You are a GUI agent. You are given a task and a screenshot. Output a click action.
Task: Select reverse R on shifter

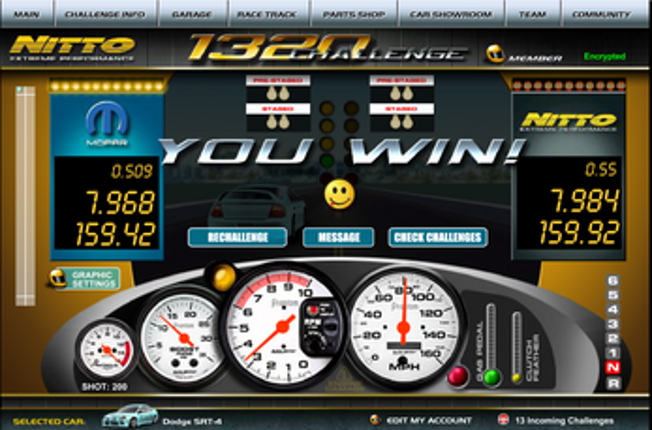(x=613, y=383)
